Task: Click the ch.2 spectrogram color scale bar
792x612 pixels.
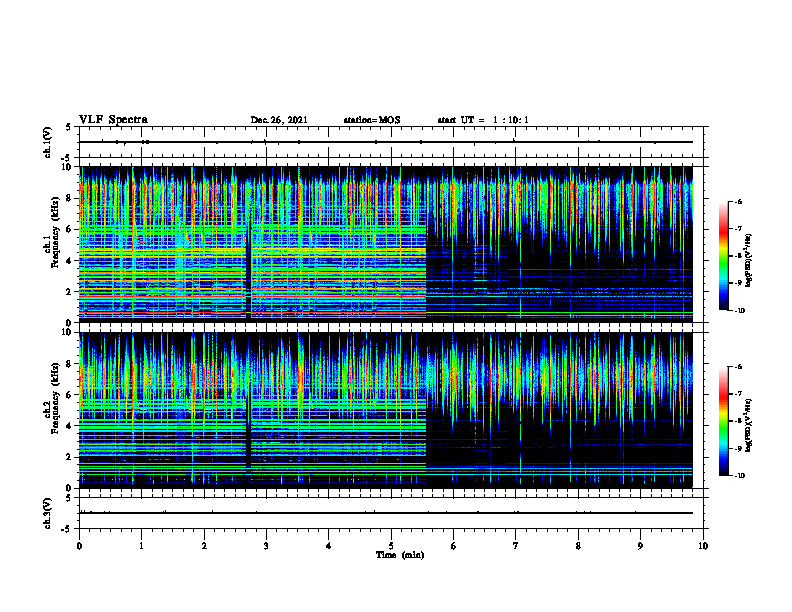Action: (x=723, y=421)
